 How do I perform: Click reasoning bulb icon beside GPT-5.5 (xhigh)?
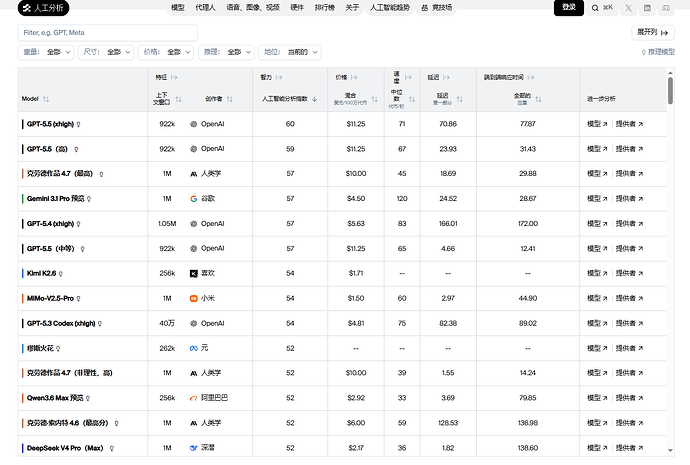point(79,124)
